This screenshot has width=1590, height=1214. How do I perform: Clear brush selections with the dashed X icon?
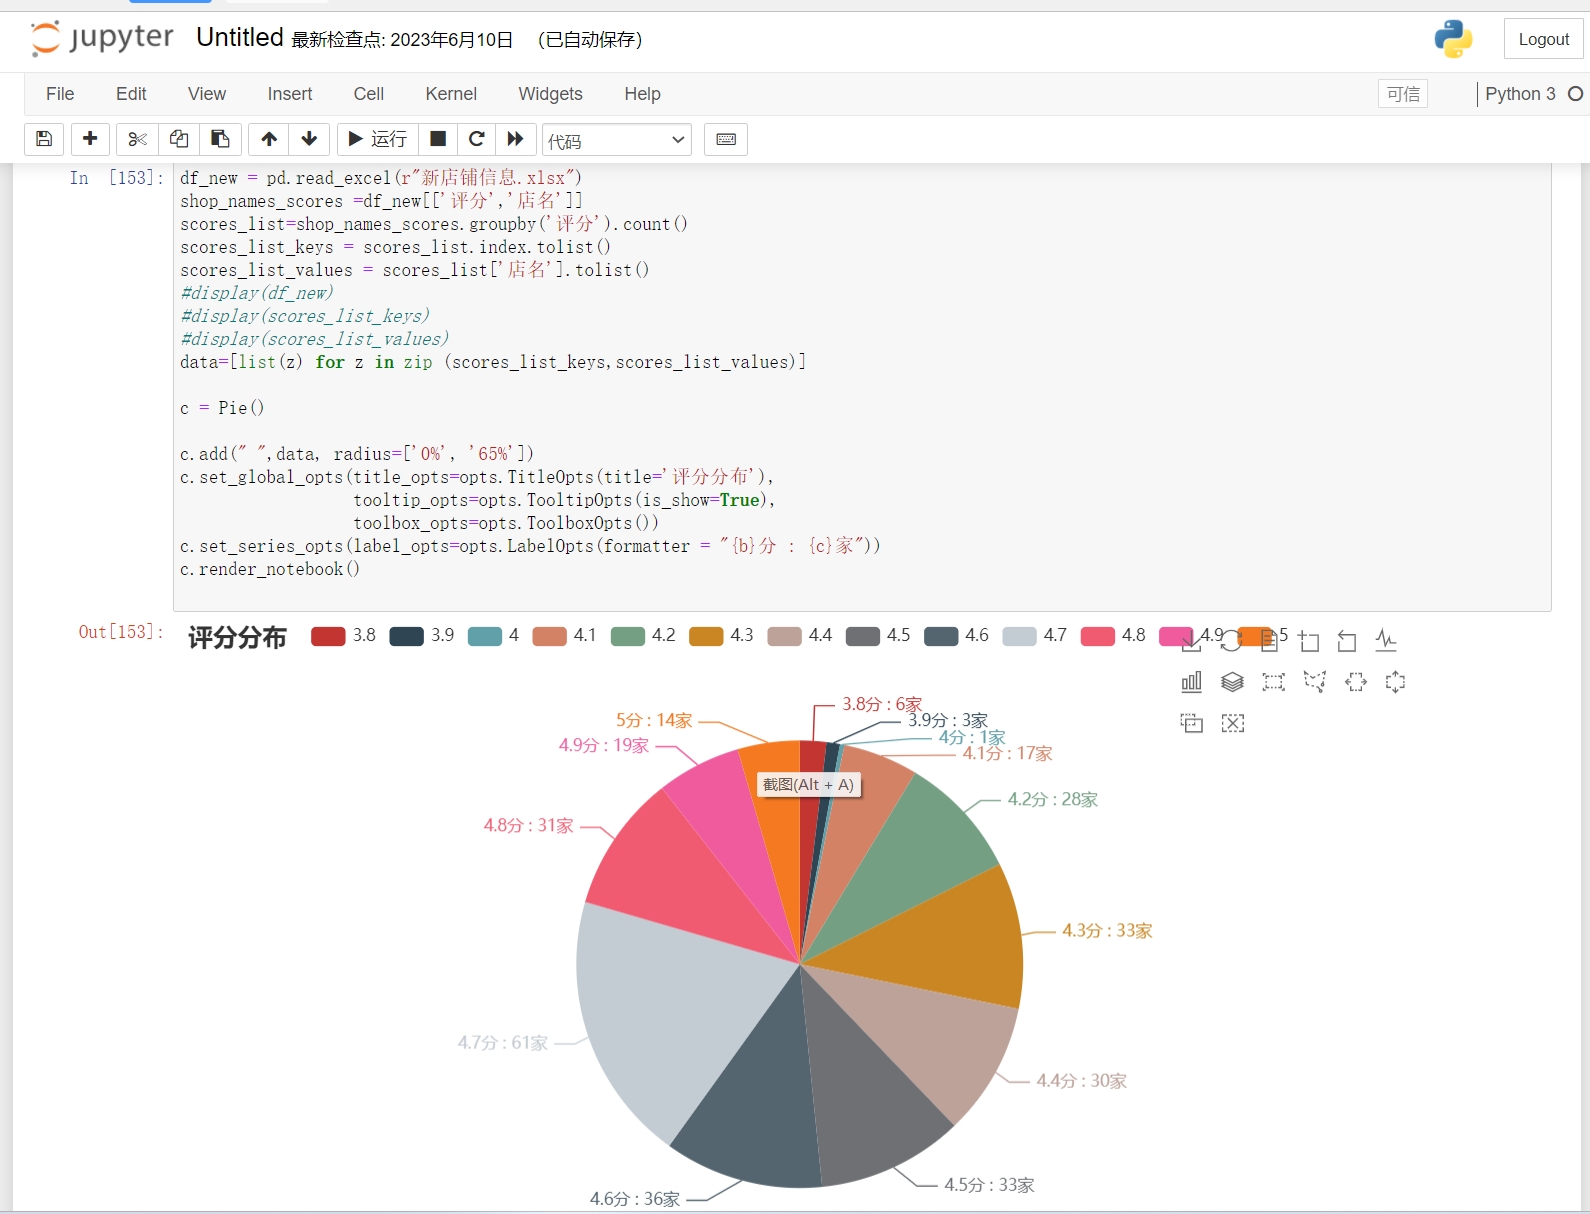click(1232, 723)
